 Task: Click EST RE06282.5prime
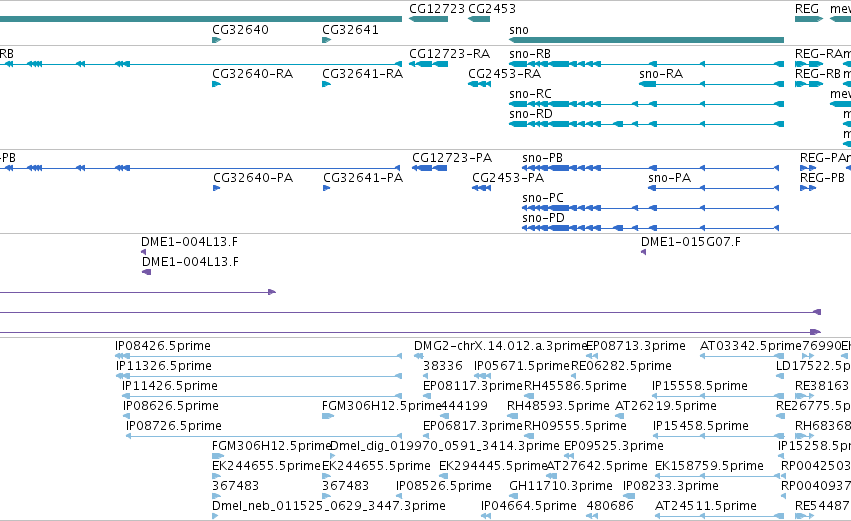click(x=621, y=366)
